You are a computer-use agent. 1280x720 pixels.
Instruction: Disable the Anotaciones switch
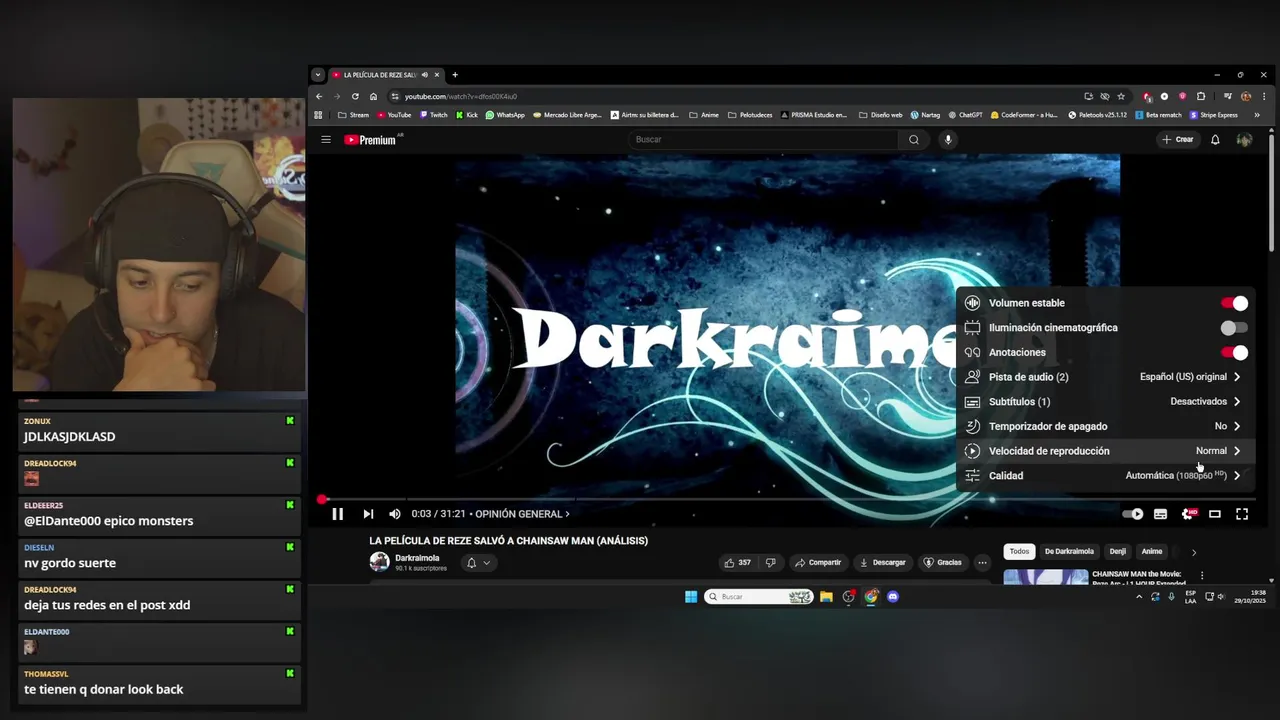point(1234,352)
